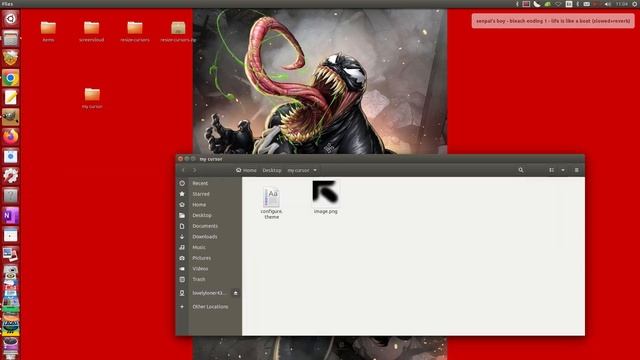640x360 pixels.
Task: Open Trash in the Files sidebar
Action: tap(209, 279)
